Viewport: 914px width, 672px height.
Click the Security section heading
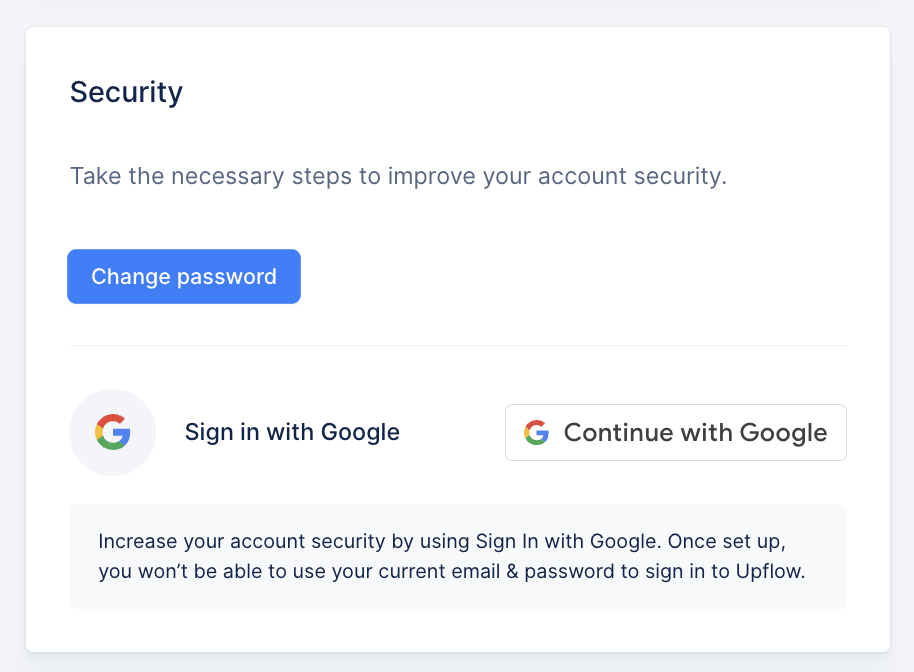coord(126,93)
